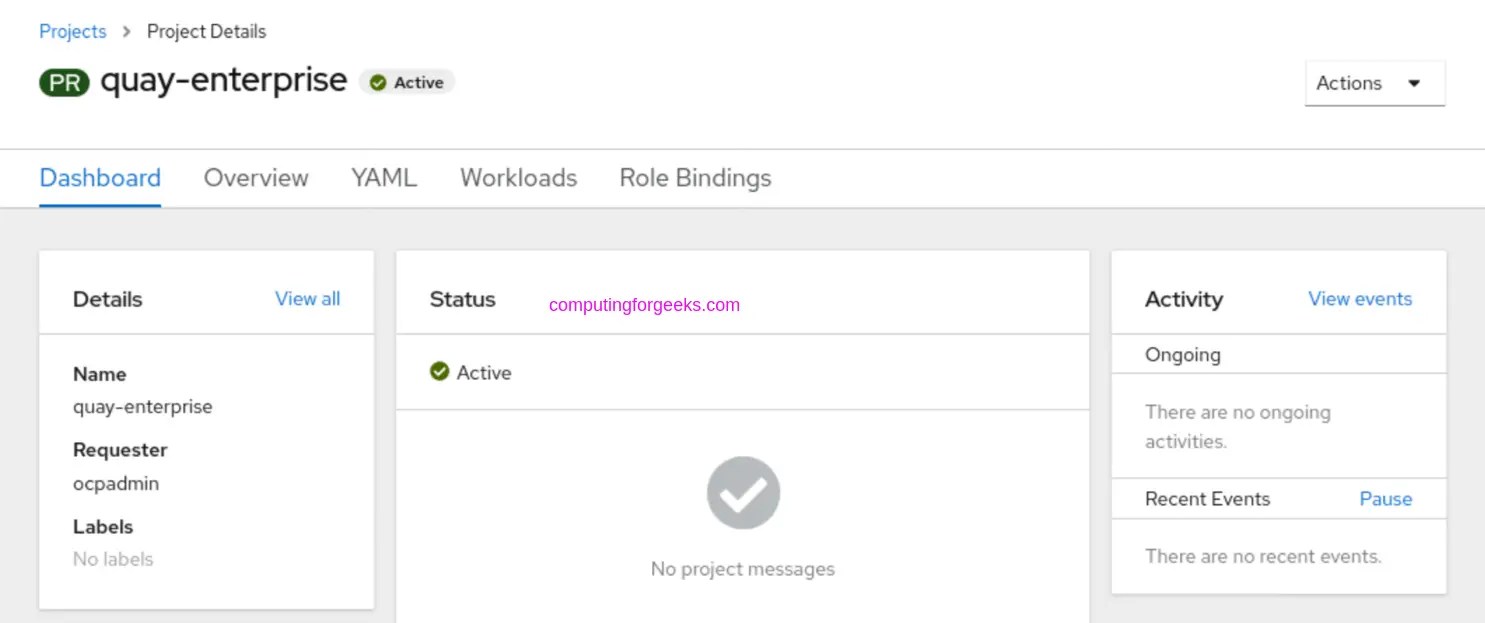Open the Role Bindings tab
The height and width of the screenshot is (623, 1485).
tap(694, 178)
